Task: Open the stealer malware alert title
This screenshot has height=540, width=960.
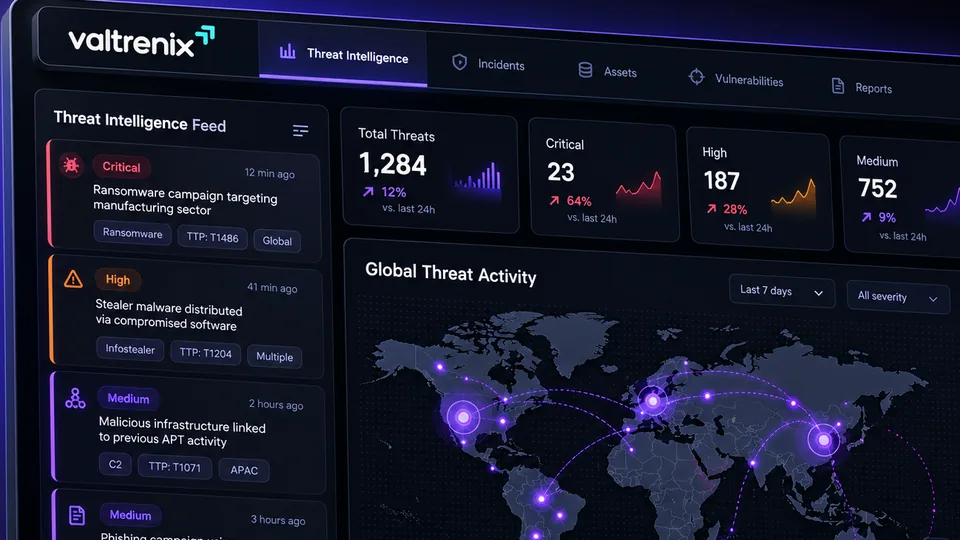Action: pyautogui.click(x=168, y=316)
